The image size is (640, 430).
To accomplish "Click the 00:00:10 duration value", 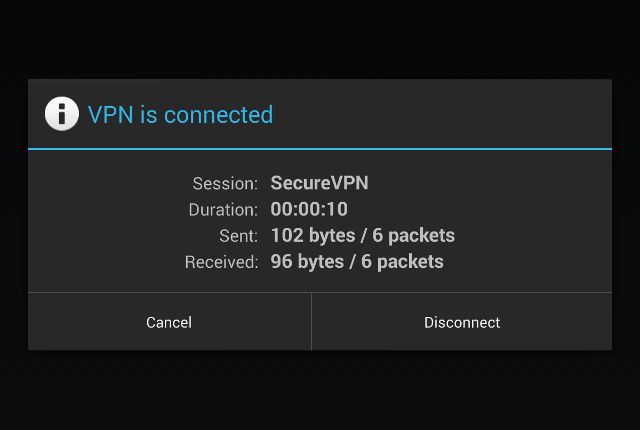I will pyautogui.click(x=309, y=210).
